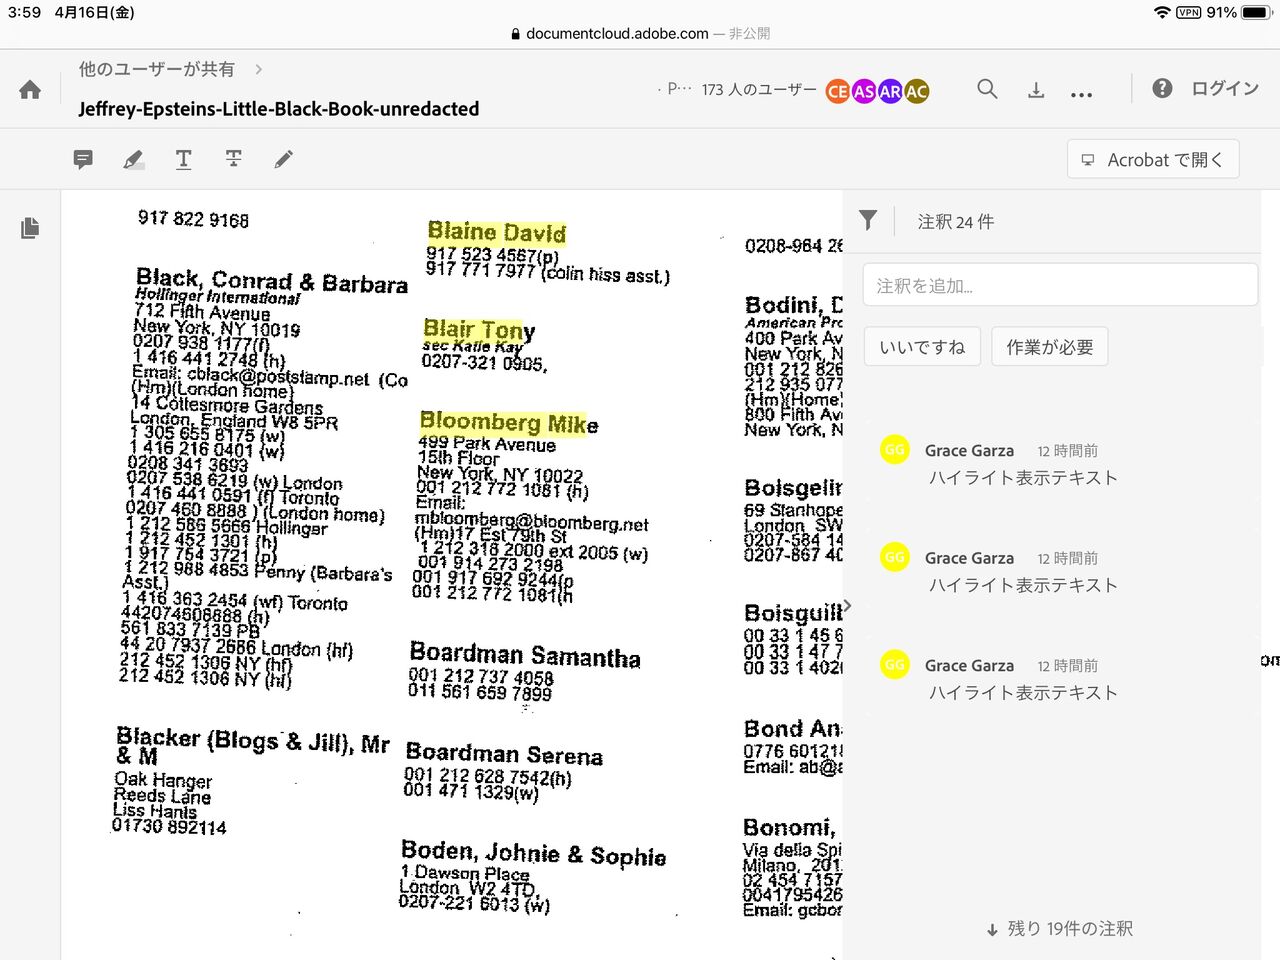Download the shared PDF
The width and height of the screenshot is (1280, 960).
pyautogui.click(x=1036, y=90)
